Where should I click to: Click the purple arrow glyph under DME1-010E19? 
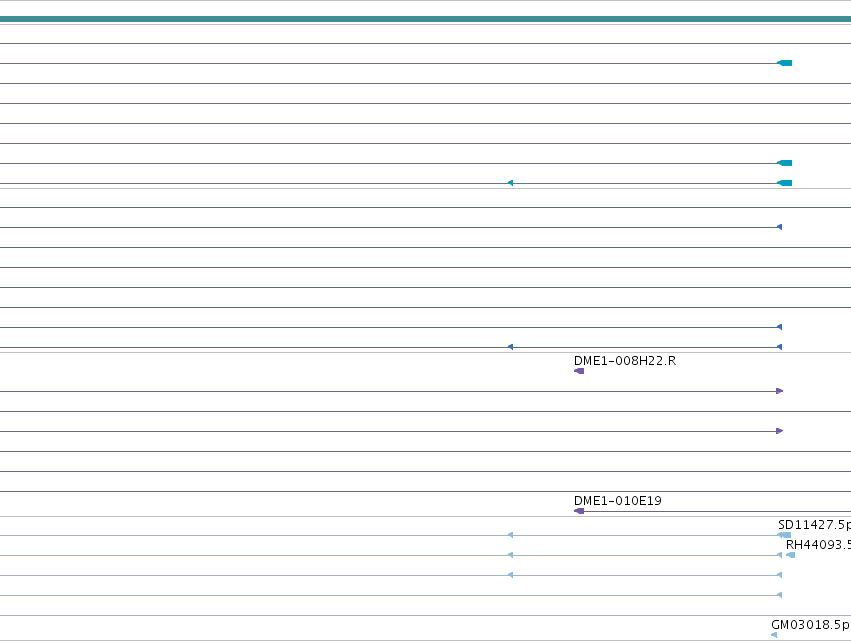579,511
